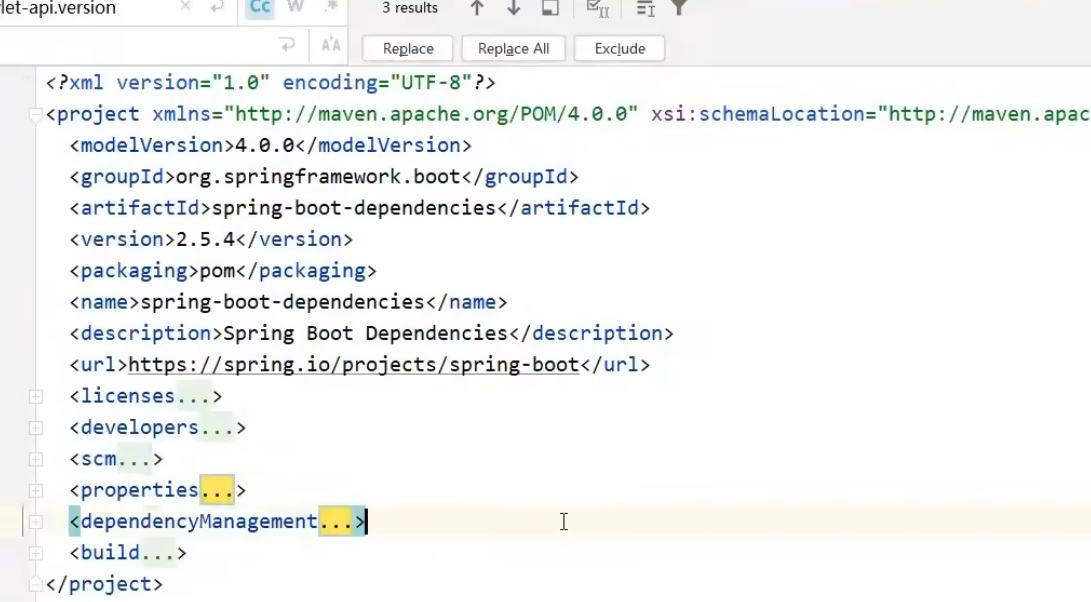This screenshot has width=1091, height=602.
Task: Select all occurrences icon
Action: [x=598, y=8]
